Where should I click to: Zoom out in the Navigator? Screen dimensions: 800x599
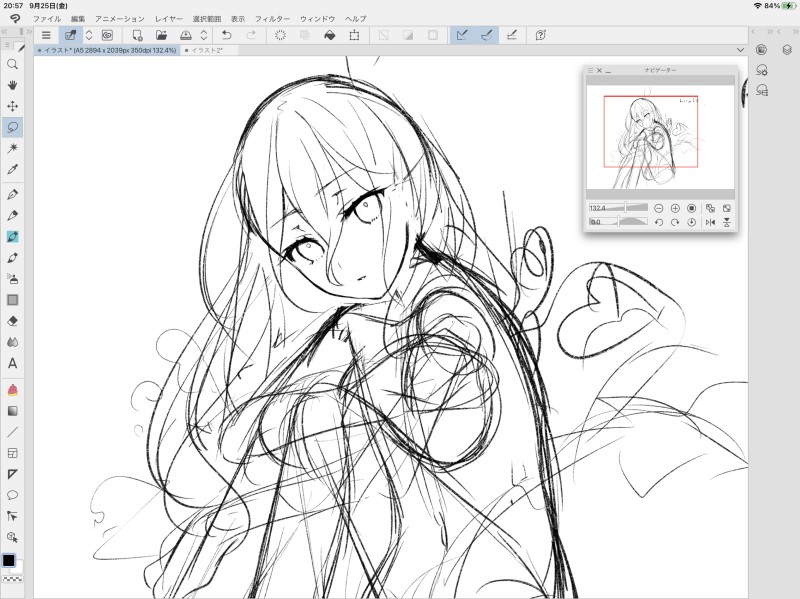pos(659,208)
